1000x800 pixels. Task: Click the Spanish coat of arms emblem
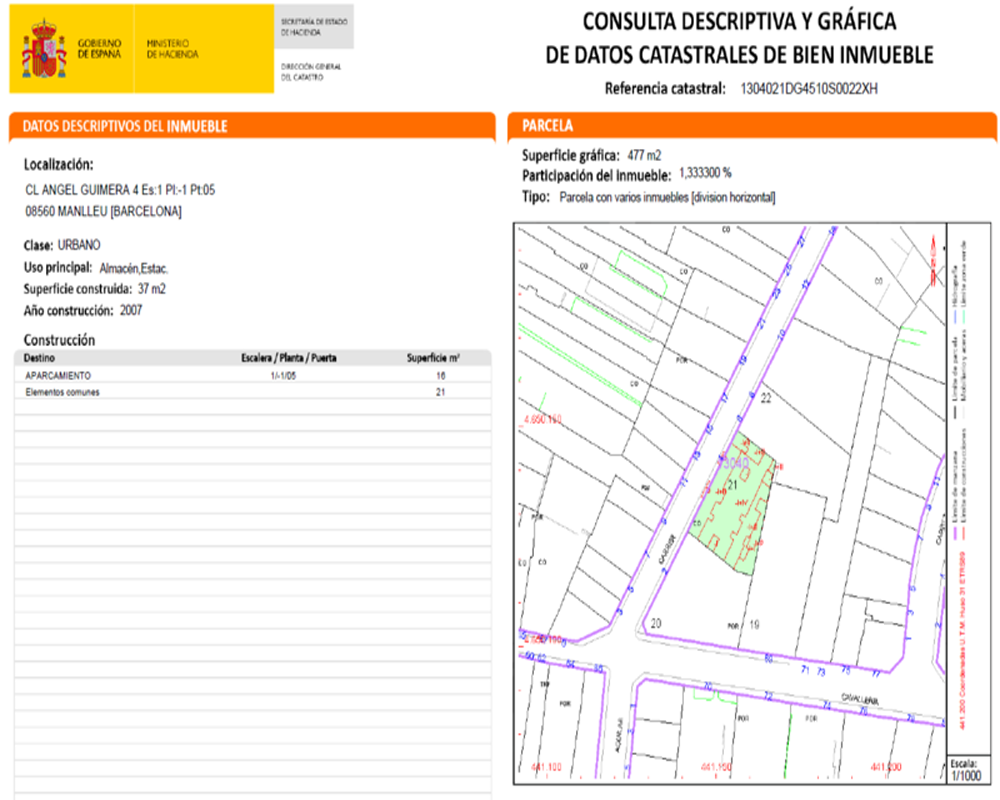click(x=44, y=48)
